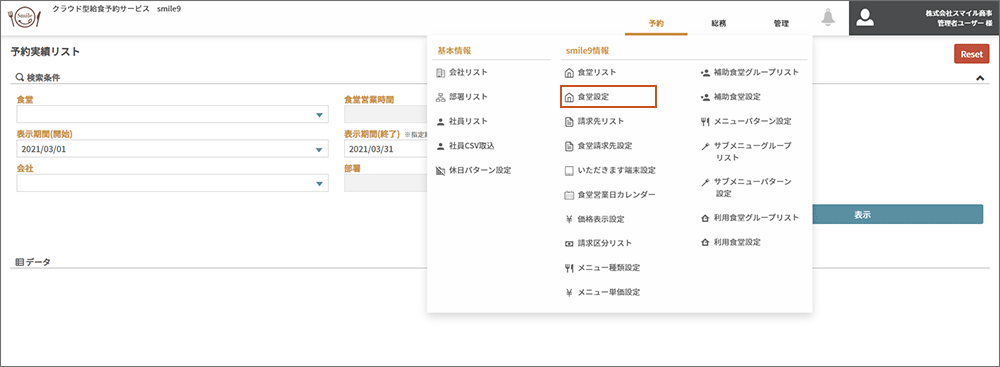The image size is (1000, 367).
Task: Click the いただきます端末設定 tablet icon
Action: tap(570, 170)
